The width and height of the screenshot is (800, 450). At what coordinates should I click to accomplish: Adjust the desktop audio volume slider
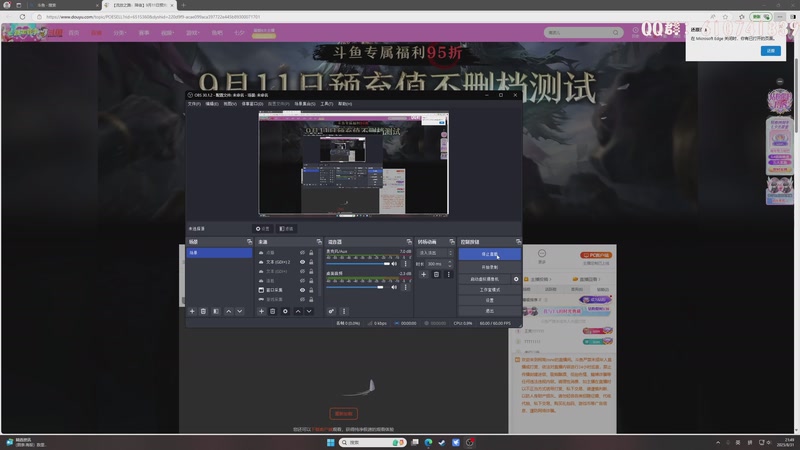(356, 287)
